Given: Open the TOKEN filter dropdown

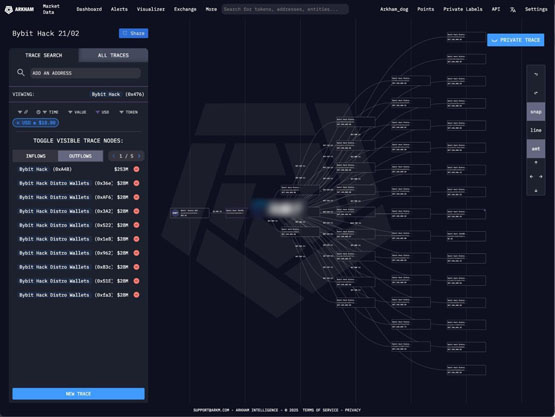Looking at the screenshot, I should 128,112.
